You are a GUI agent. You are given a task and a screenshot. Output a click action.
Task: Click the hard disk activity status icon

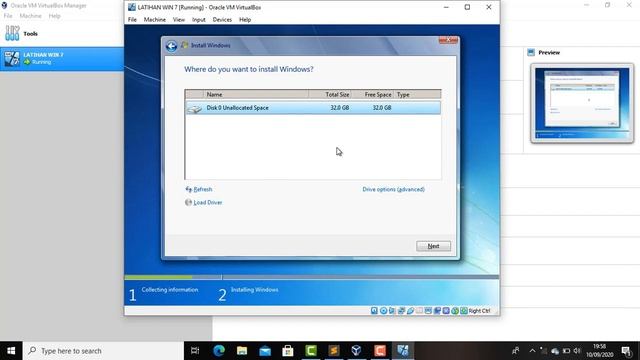374,311
